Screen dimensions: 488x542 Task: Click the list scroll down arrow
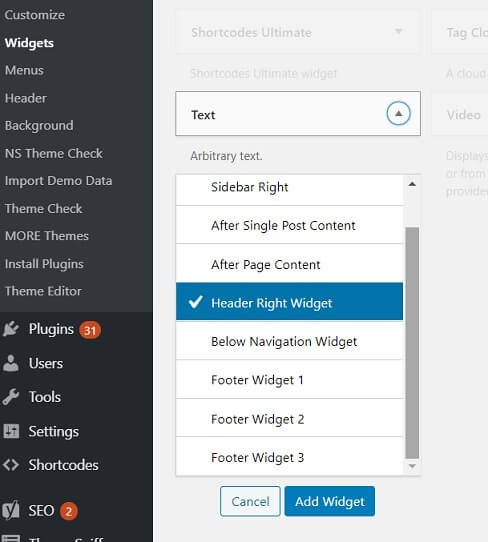[412, 466]
